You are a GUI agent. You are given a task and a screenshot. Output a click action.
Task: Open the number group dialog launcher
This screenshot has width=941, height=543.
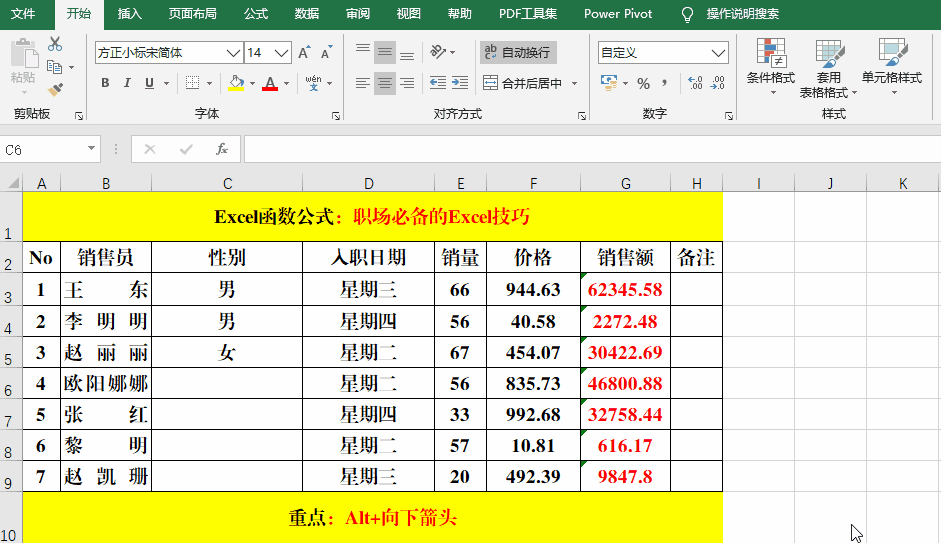point(729,116)
